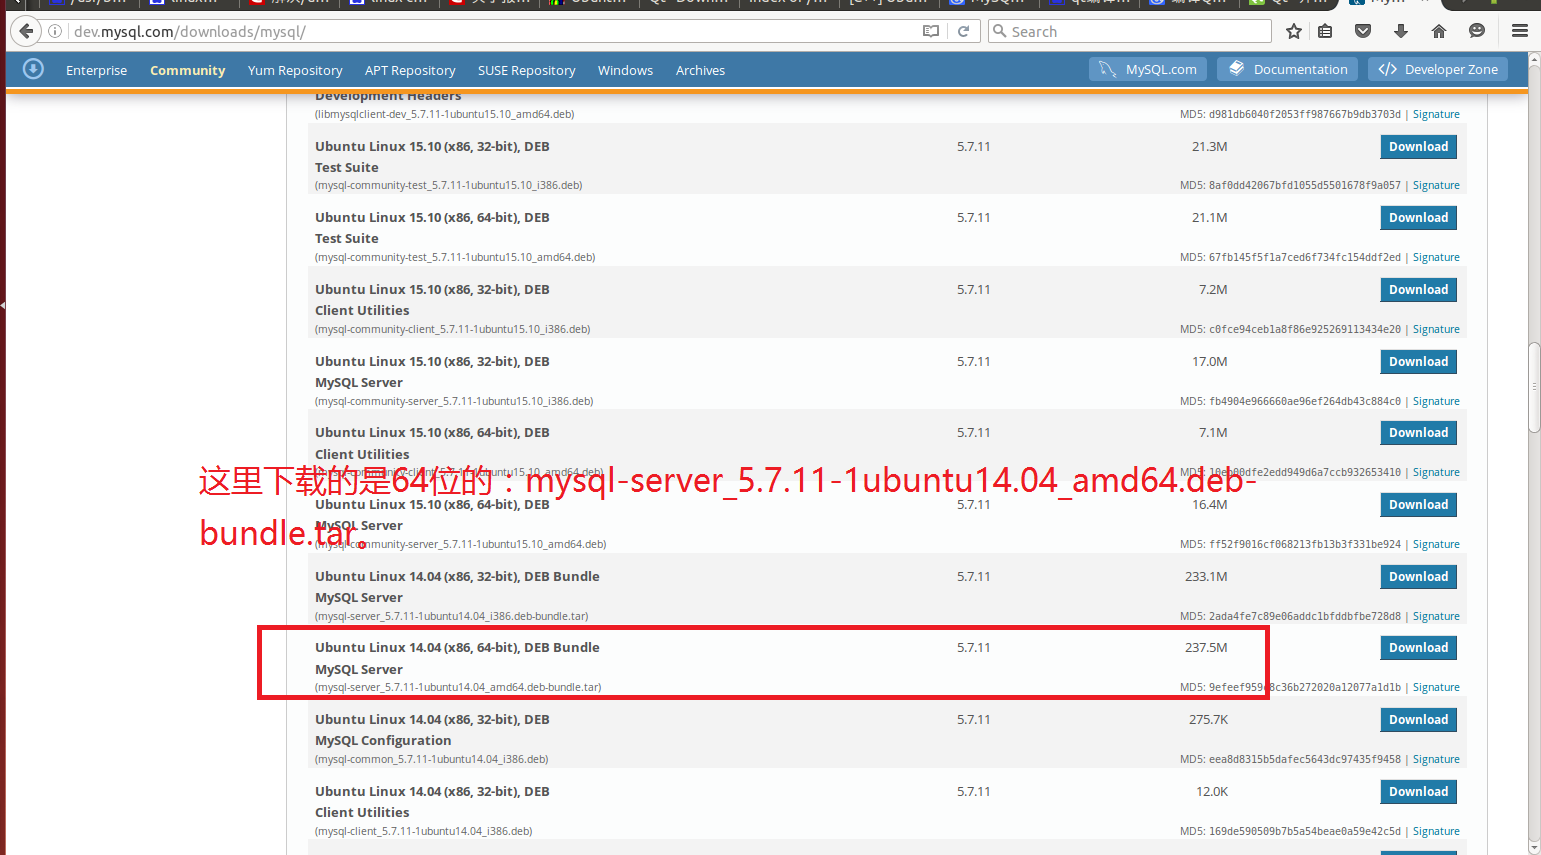The width and height of the screenshot is (1541, 855).
Task: Click the 237.5M size value
Action: coord(1206,648)
